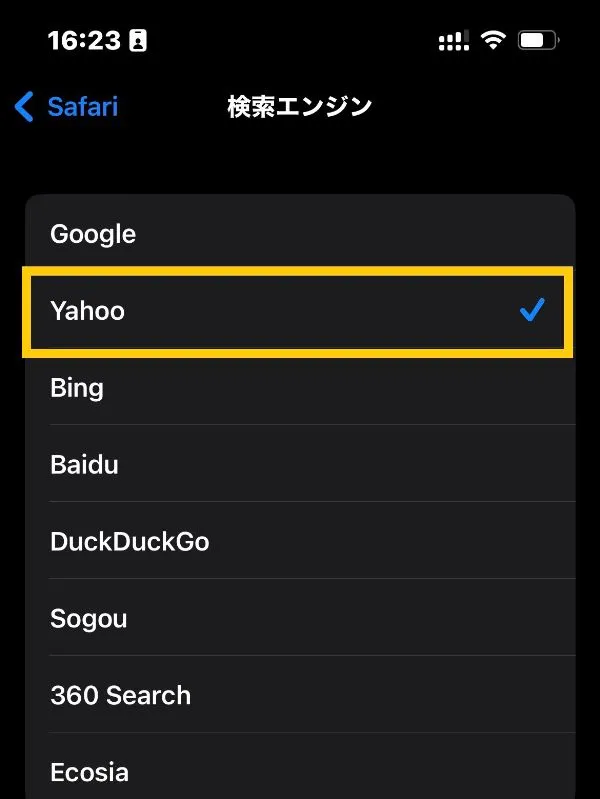
Task: Tap the cellular signal bars icon
Action: [x=454, y=40]
